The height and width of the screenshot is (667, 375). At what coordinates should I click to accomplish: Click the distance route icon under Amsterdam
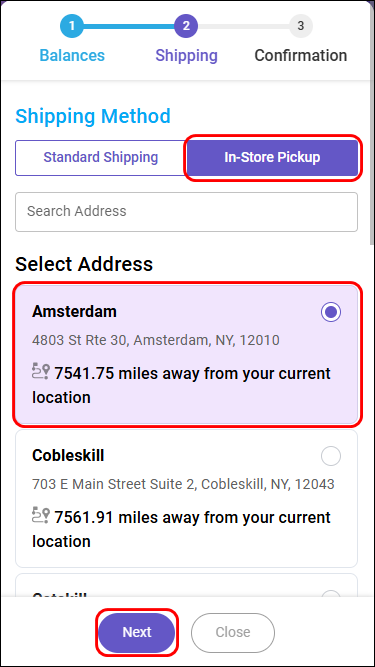41,371
